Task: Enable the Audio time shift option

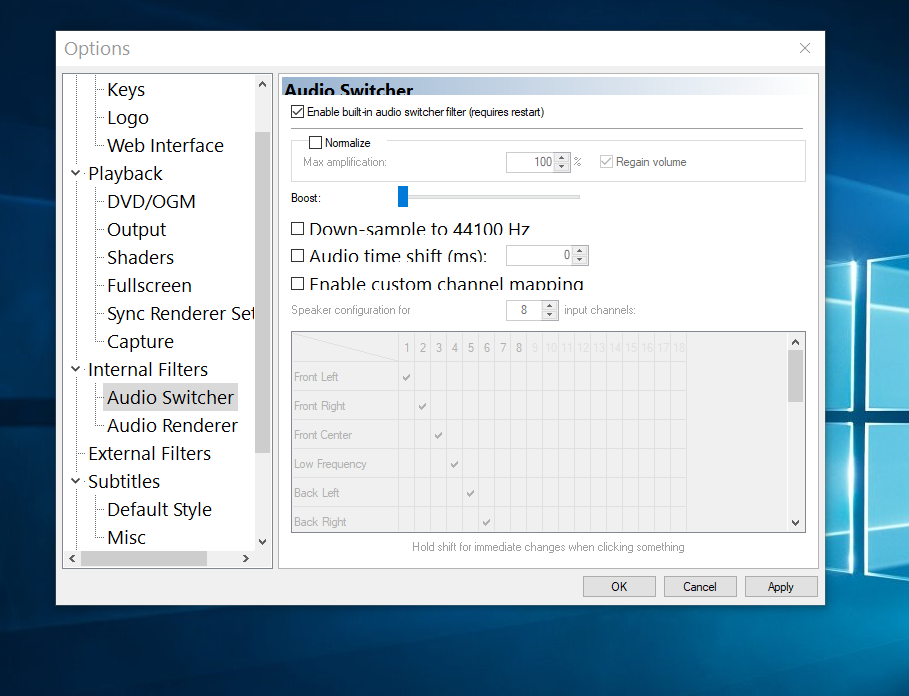Action: (297, 256)
